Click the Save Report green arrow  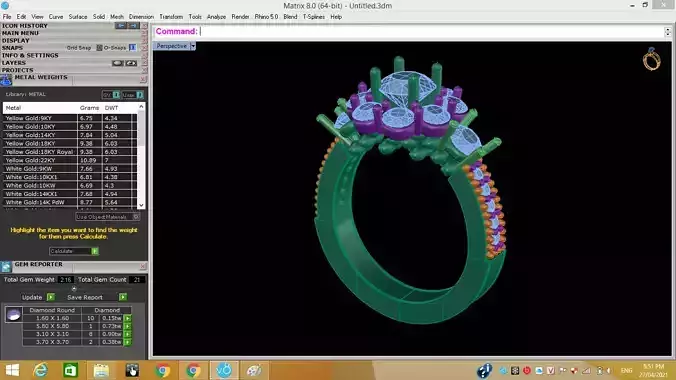point(123,297)
